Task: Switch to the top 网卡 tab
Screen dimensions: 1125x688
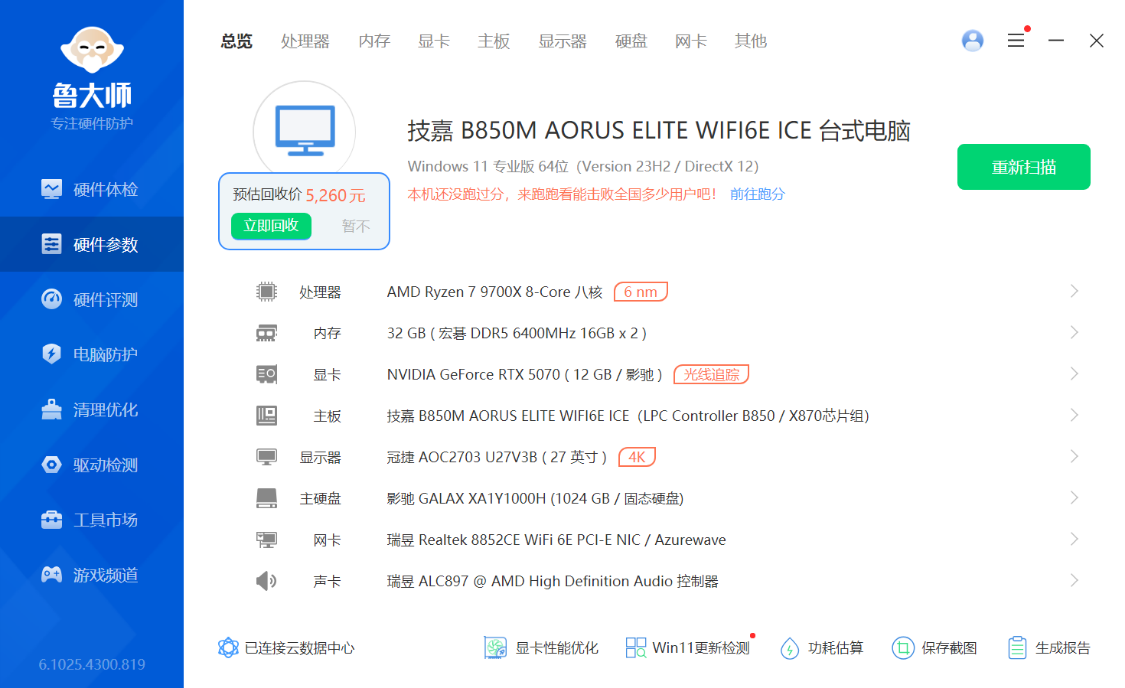Action: 690,41
